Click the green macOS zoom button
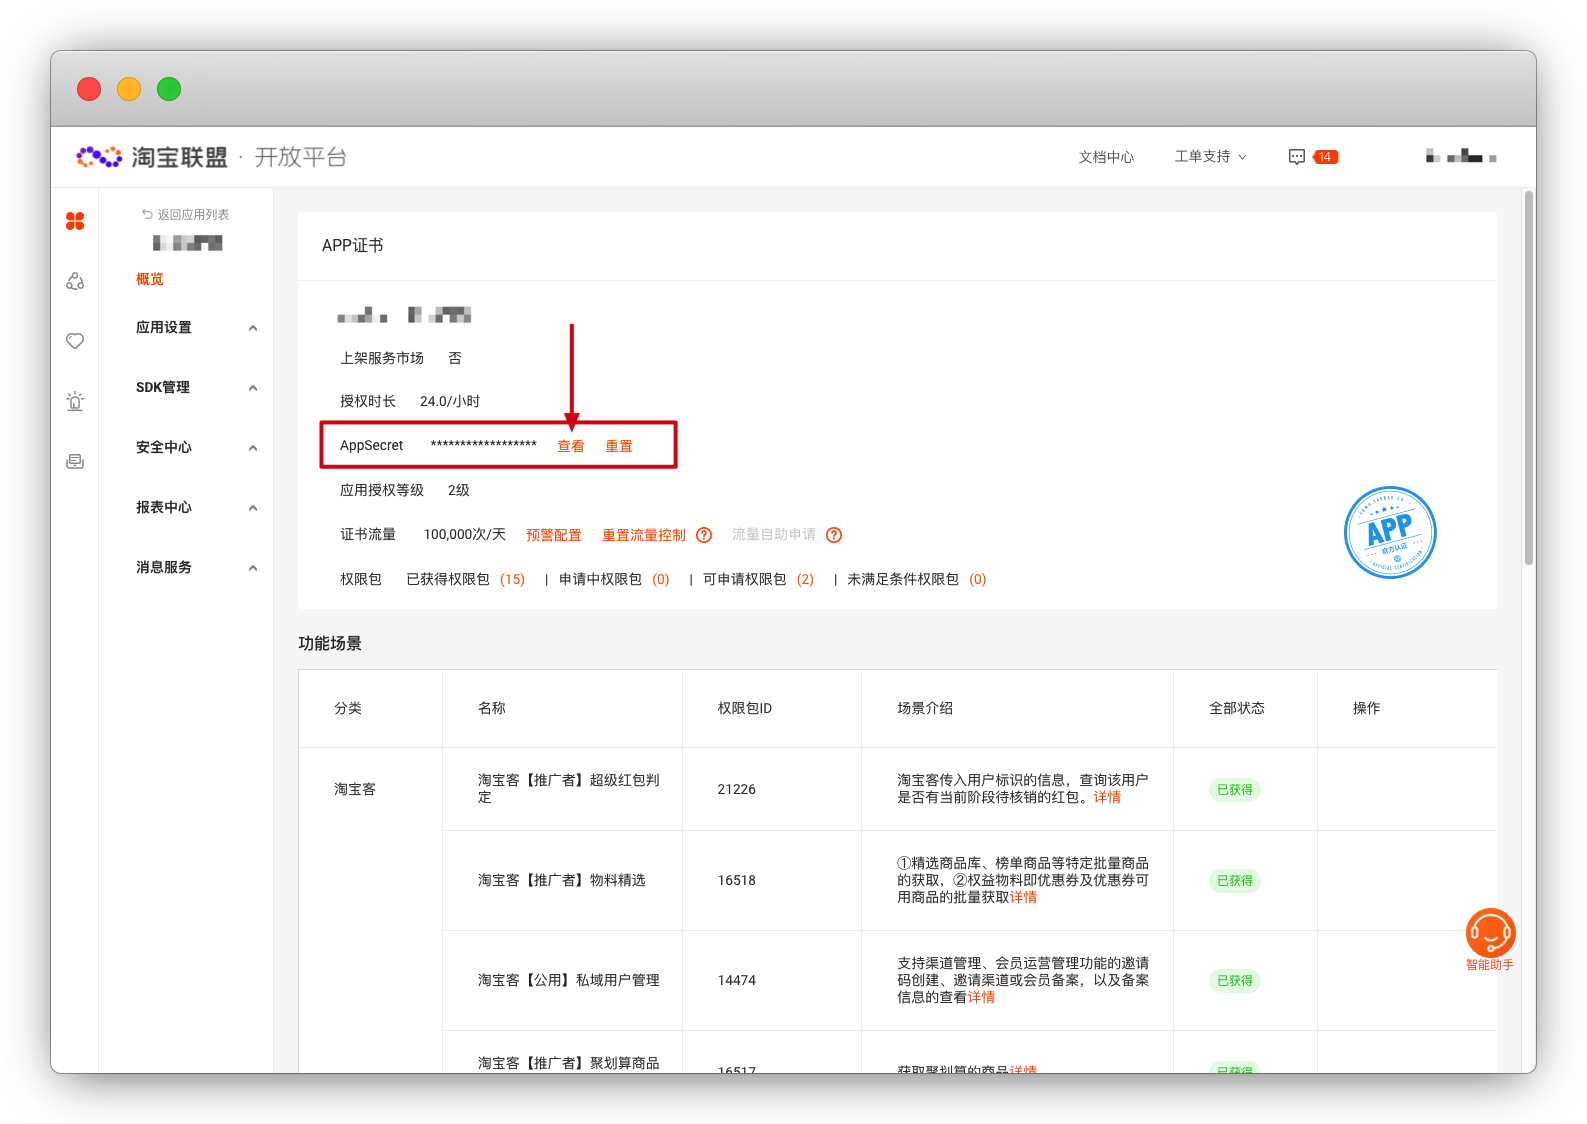 [x=169, y=89]
